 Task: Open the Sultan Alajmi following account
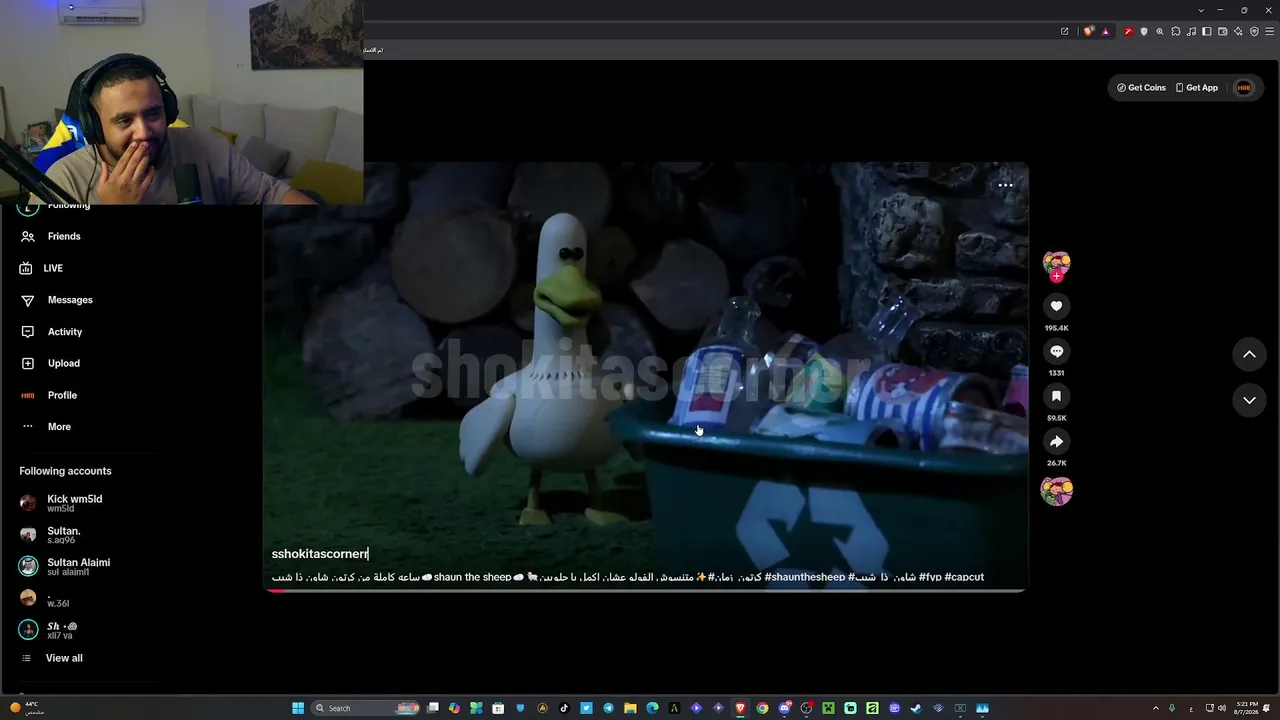pyautogui.click(x=66, y=566)
